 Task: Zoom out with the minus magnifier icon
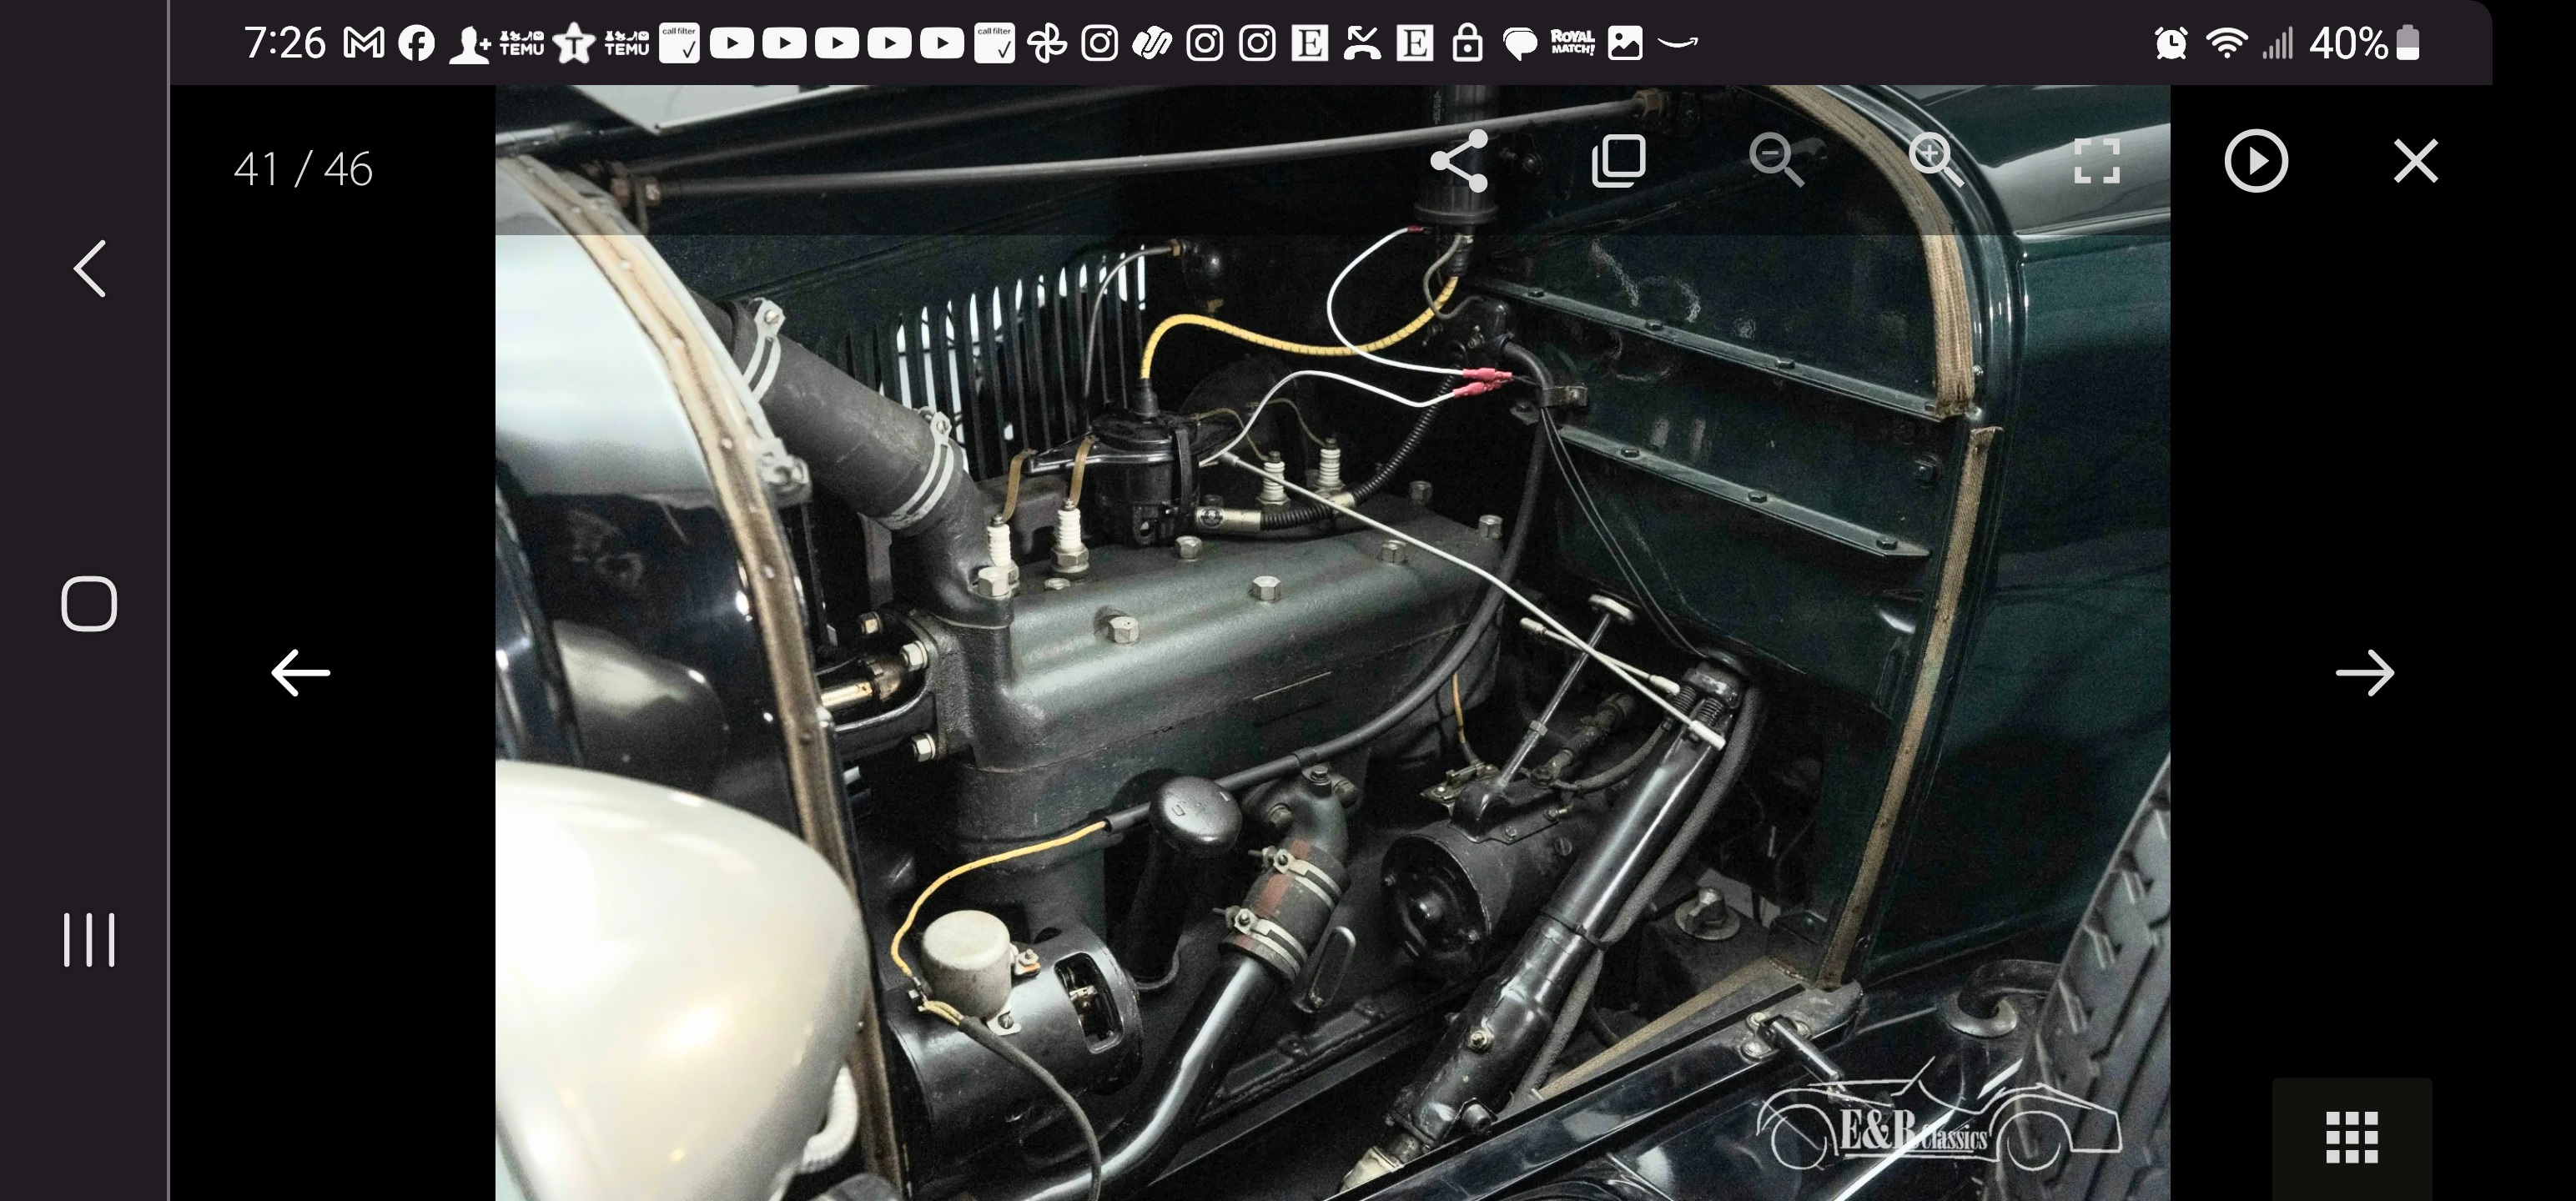(x=1777, y=161)
